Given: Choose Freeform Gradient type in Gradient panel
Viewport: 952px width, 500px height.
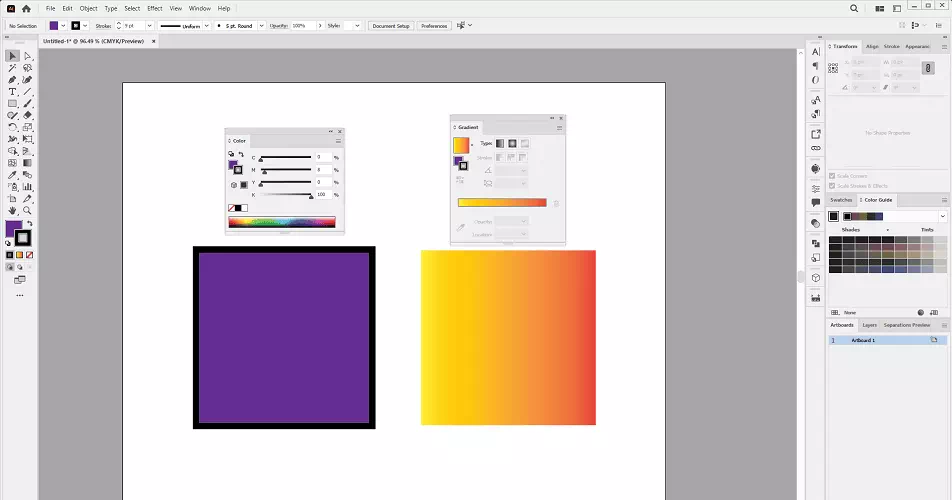Looking at the screenshot, I should click(525, 143).
